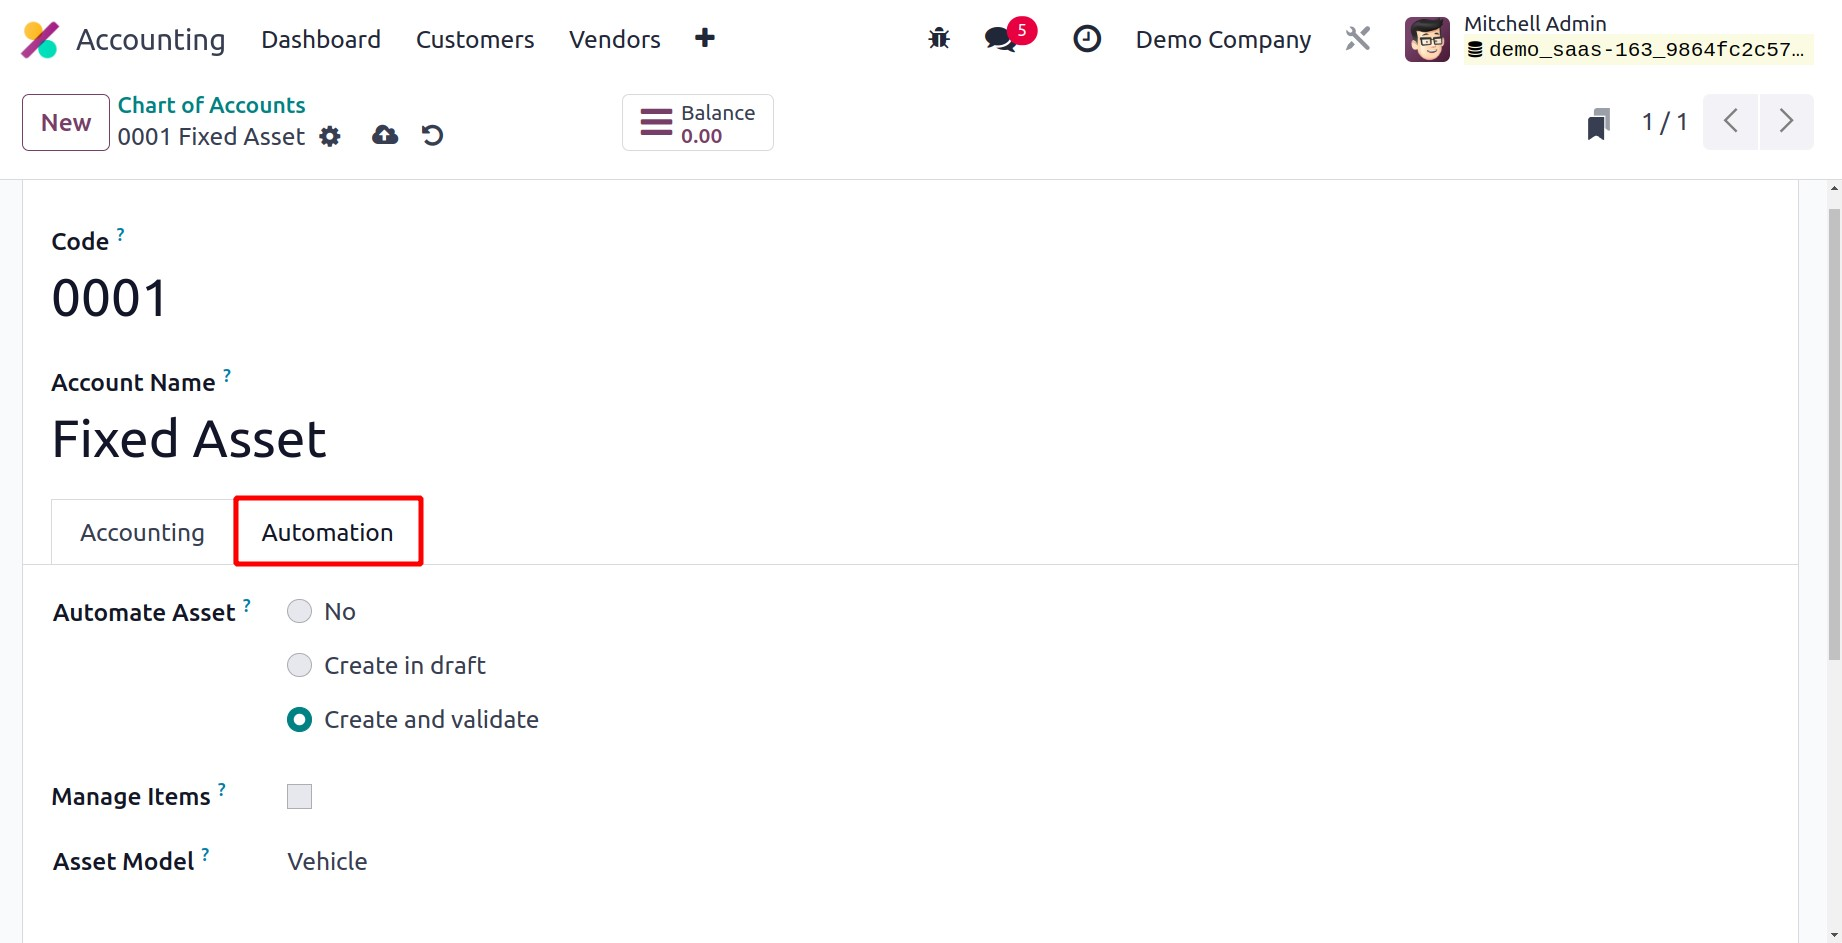This screenshot has width=1842, height=943.
Task: Save the record with the cloud upload icon
Action: point(385,136)
